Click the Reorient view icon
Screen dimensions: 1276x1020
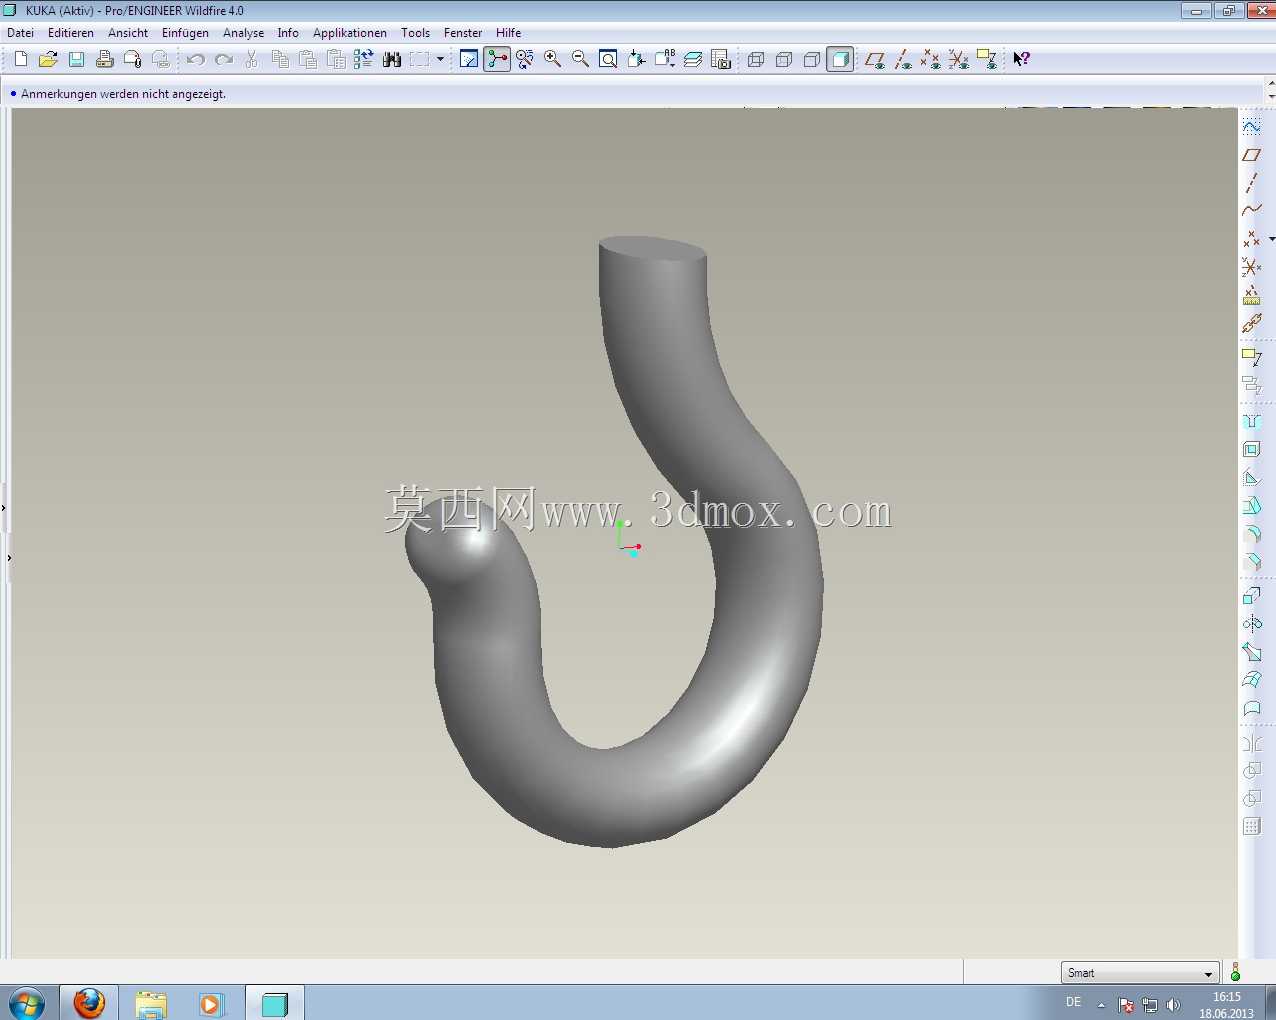point(636,60)
